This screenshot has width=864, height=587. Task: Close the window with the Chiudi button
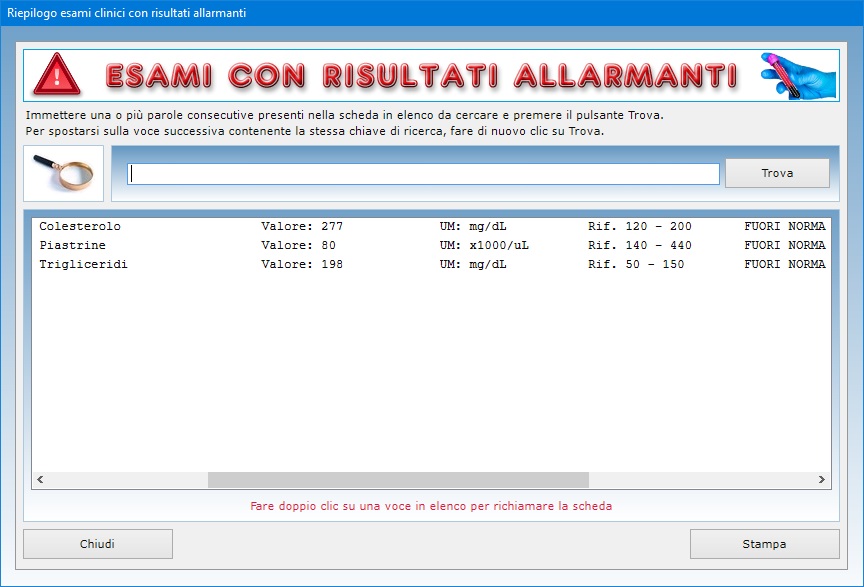[x=98, y=544]
